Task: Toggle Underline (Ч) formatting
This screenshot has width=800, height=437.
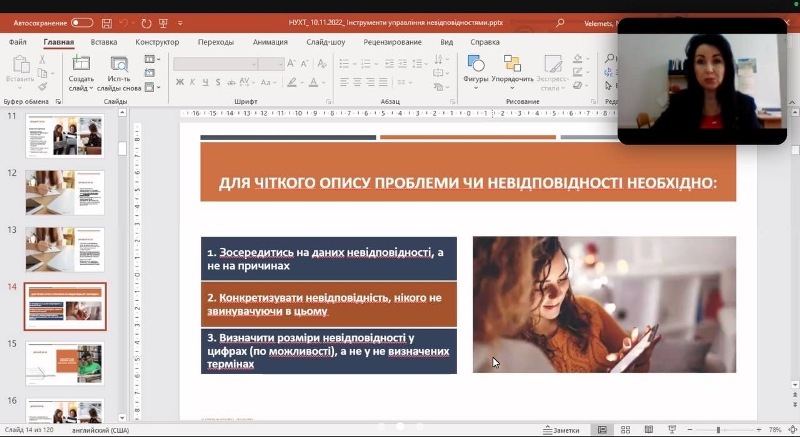Action: [x=205, y=82]
